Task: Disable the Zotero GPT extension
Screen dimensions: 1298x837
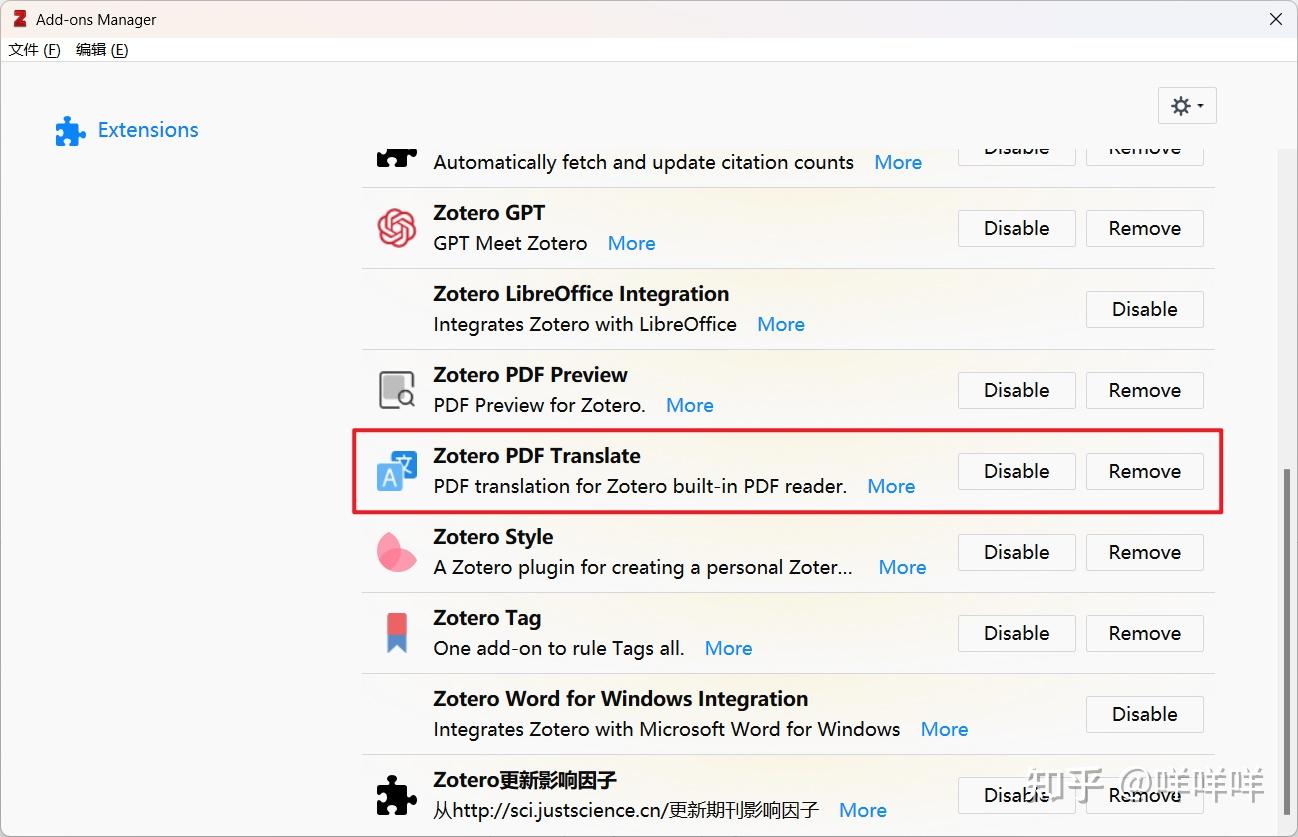Action: tap(1017, 228)
